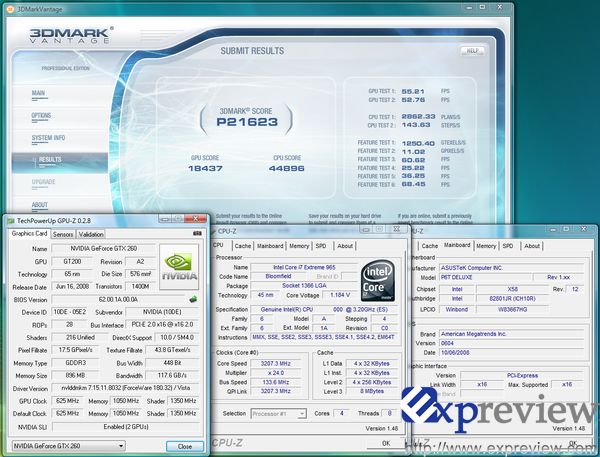
Task: Open the SPD tab in right CPU-Z window
Action: [508, 246]
